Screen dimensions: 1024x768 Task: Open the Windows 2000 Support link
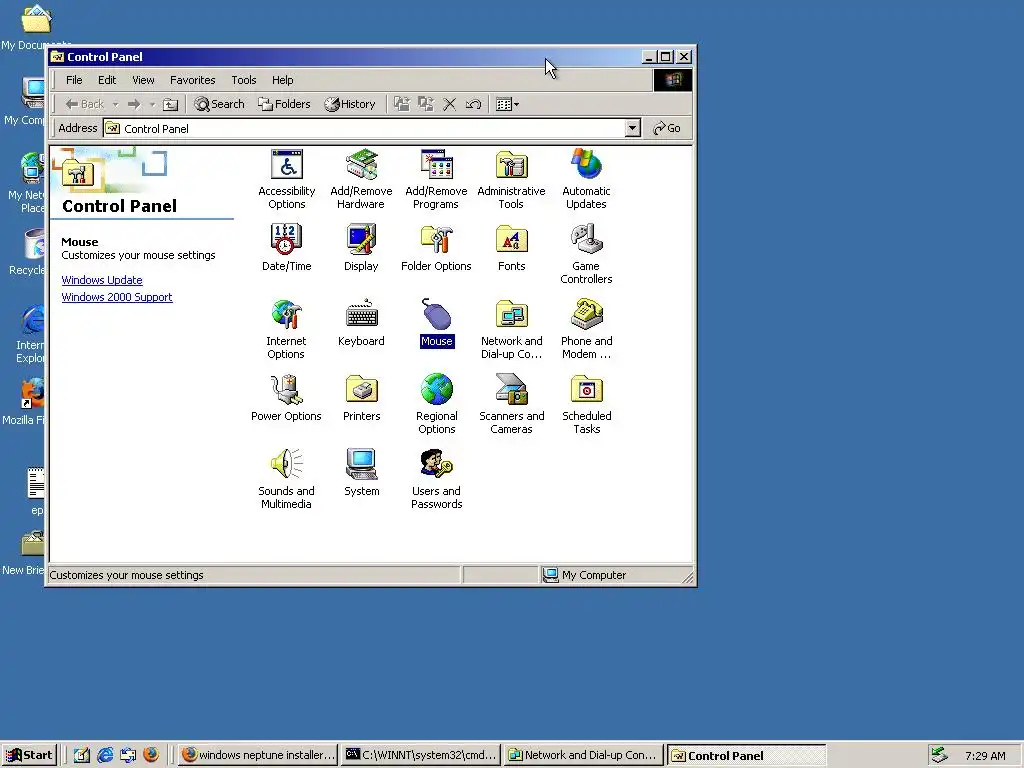point(117,297)
